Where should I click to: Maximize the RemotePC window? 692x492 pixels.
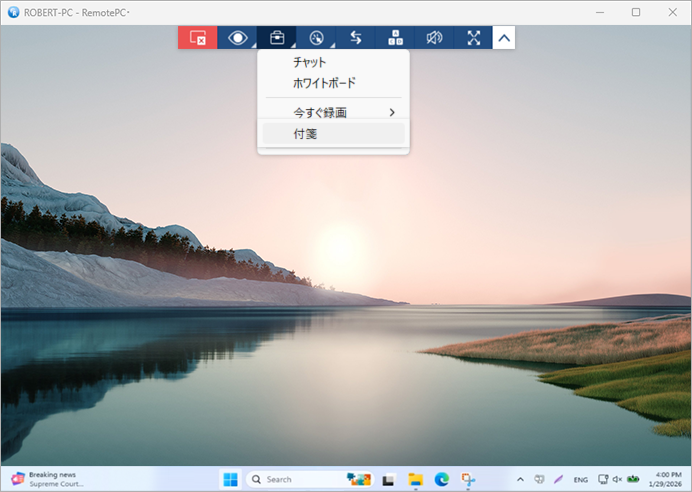[636, 12]
